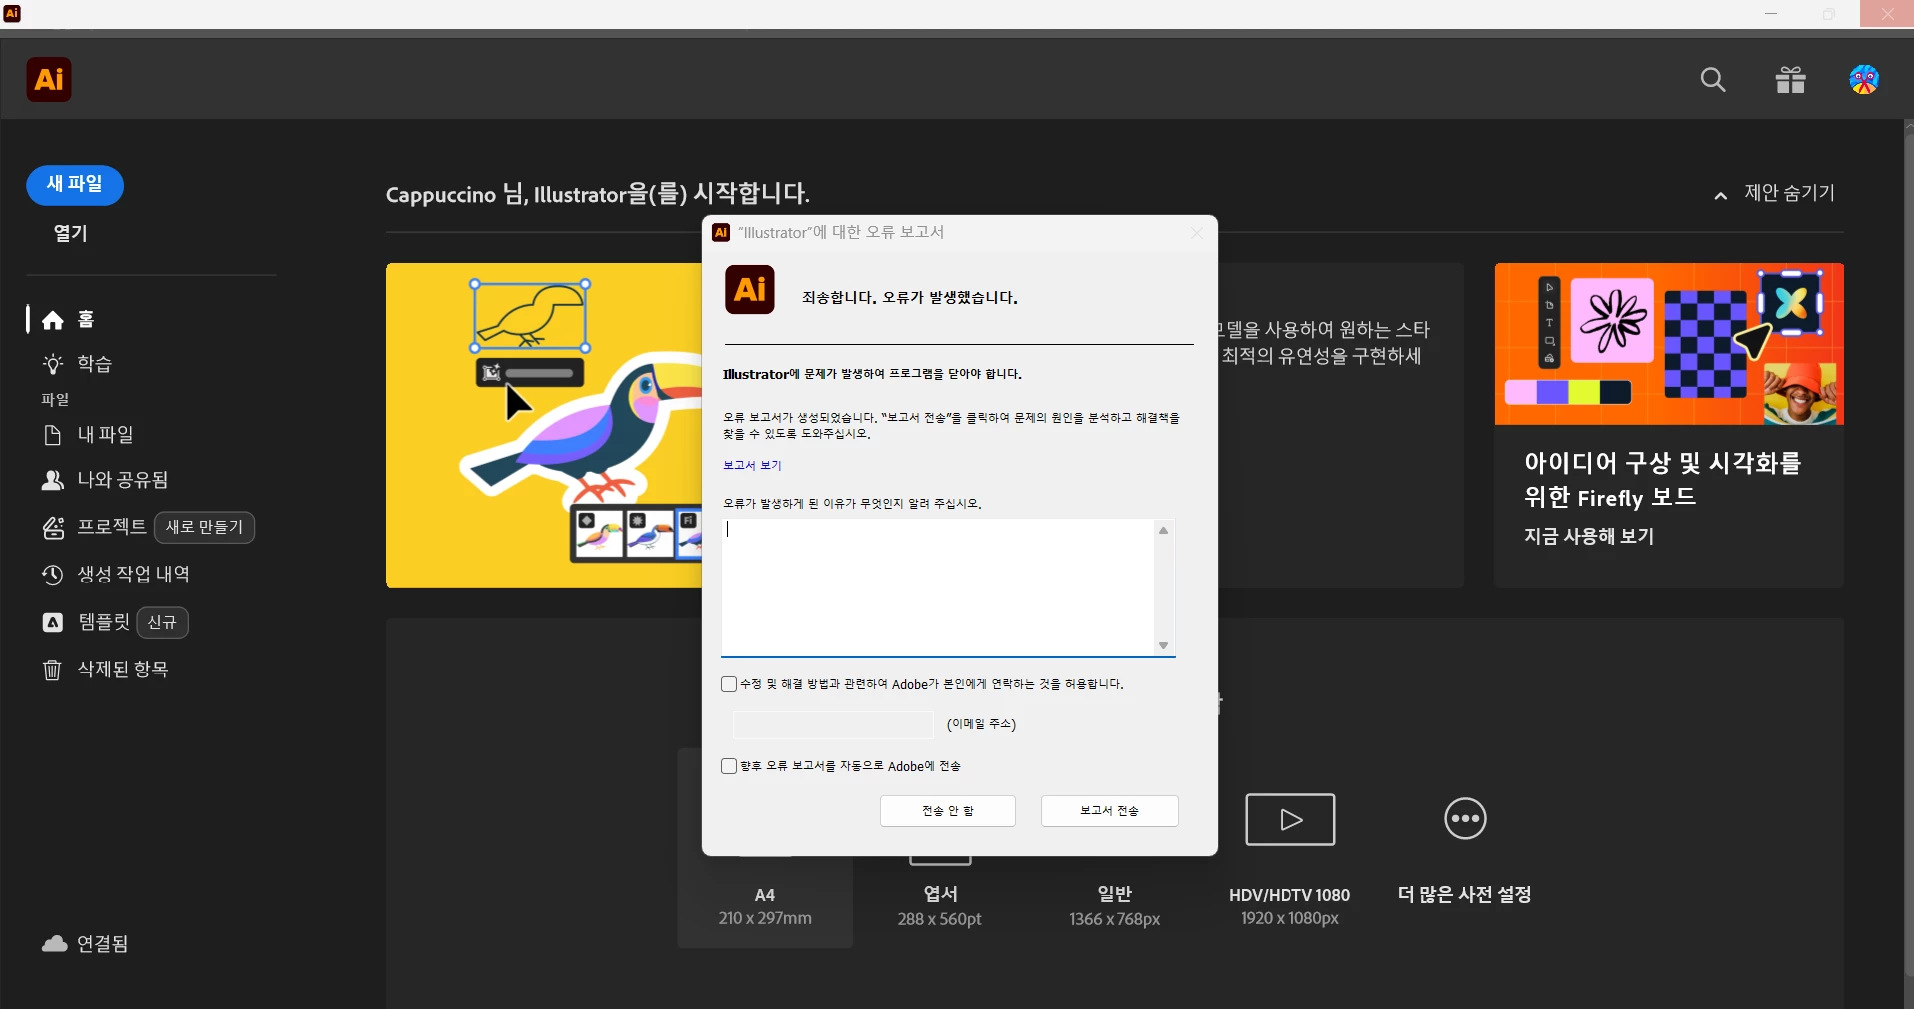Click the restore window button
Viewport: 1914px width, 1009px height.
[1829, 14]
